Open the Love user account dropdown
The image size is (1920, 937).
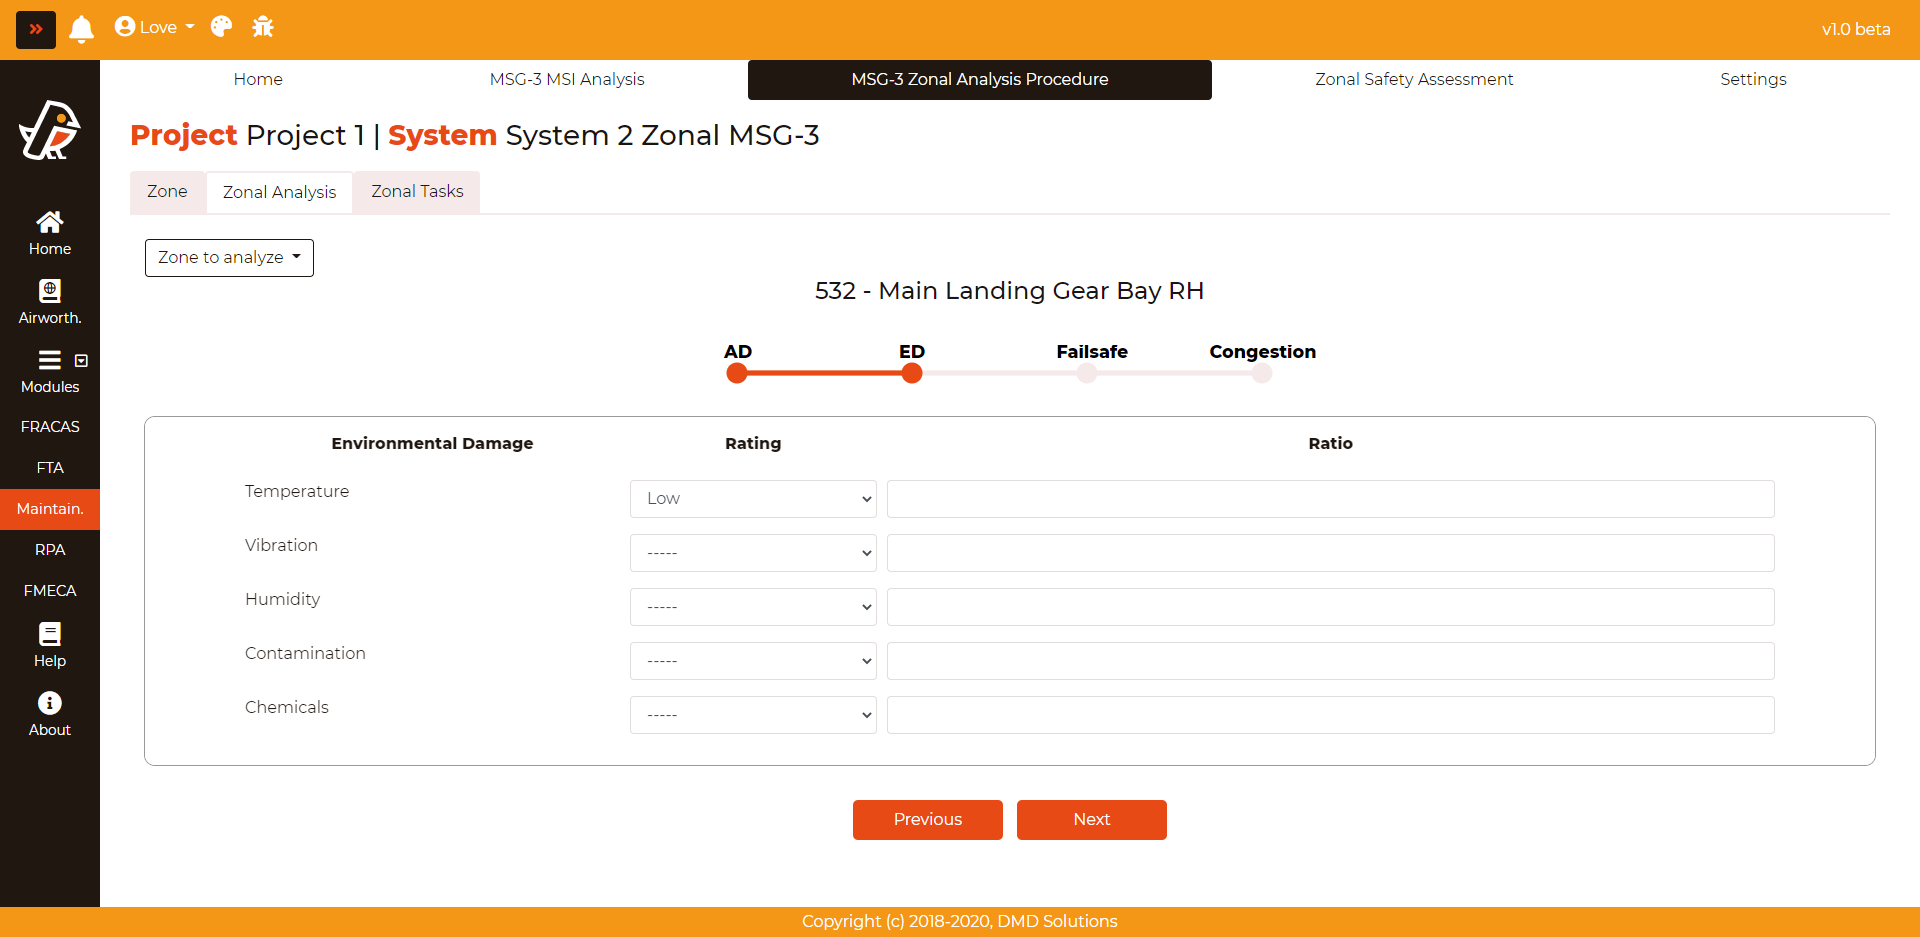tap(155, 27)
